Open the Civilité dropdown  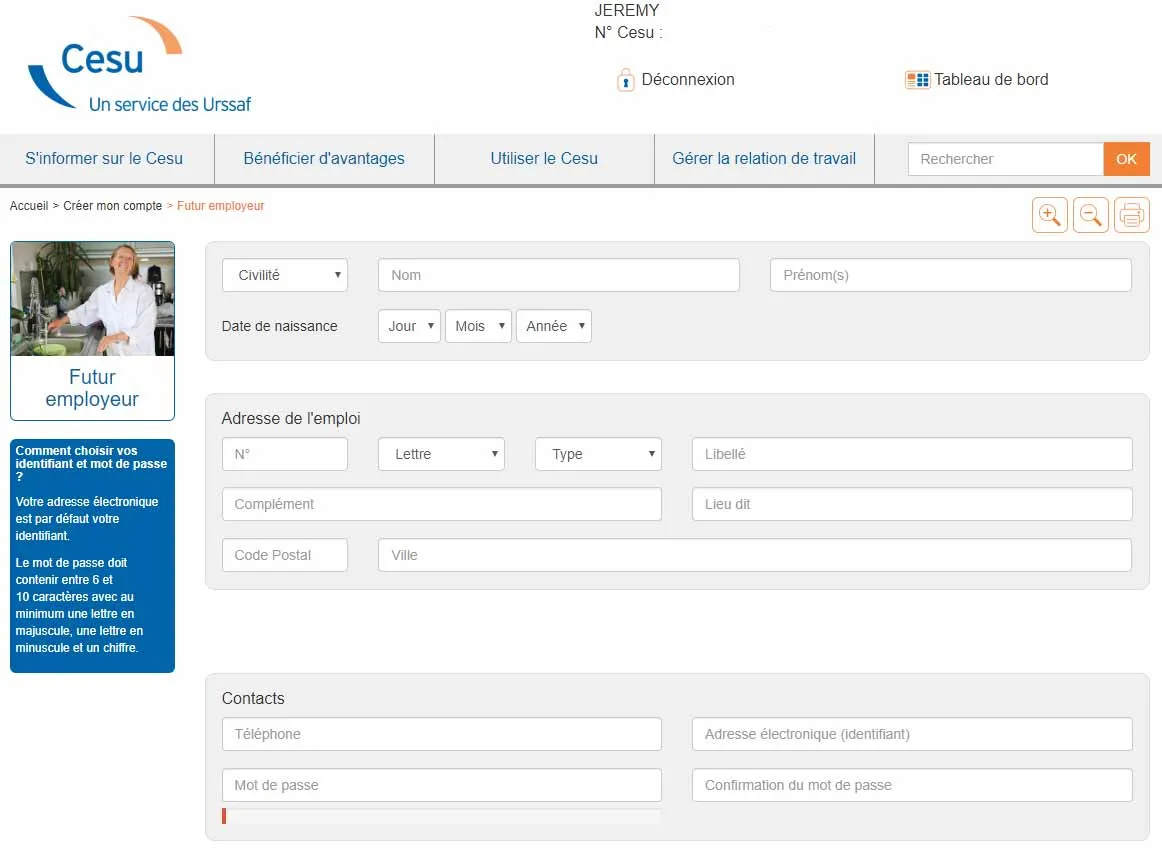click(x=285, y=274)
